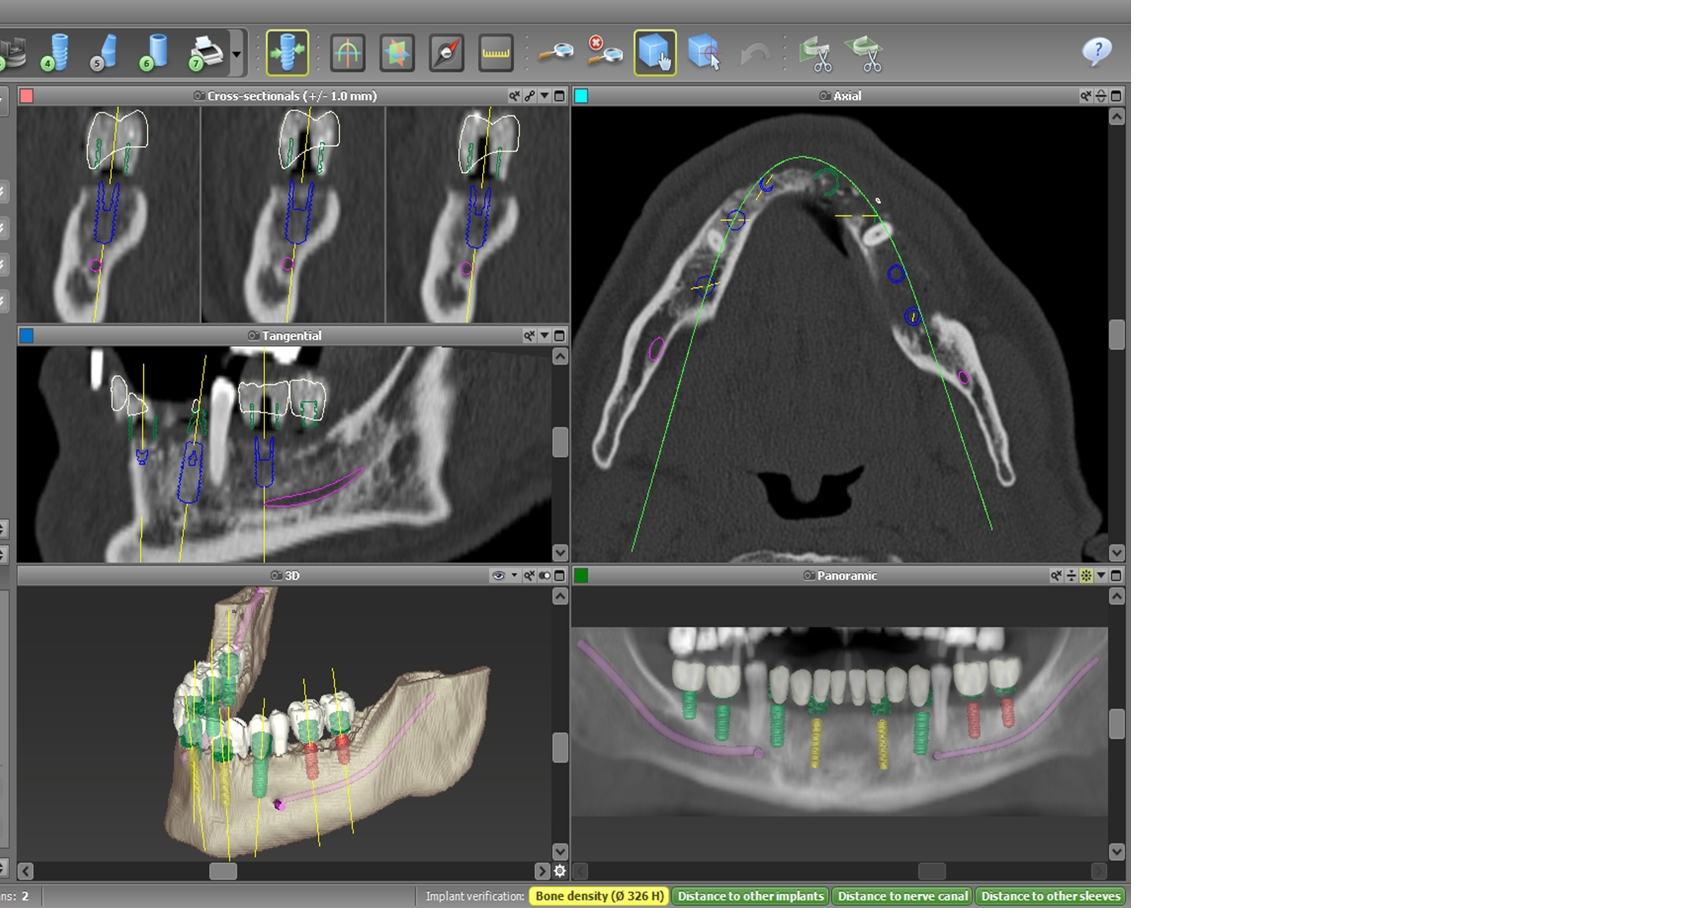Open Cross-sectionals view options dropdown
Image resolution: width=1688 pixels, height=908 pixels.
[x=545, y=96]
